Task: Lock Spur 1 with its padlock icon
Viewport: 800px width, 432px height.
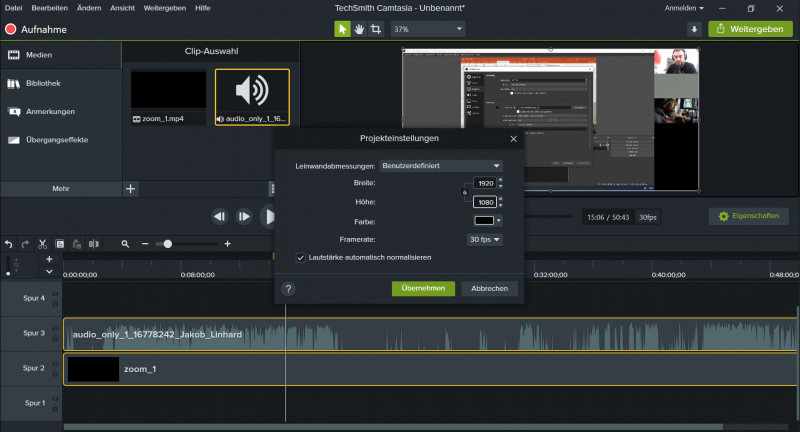Action: pos(55,409)
